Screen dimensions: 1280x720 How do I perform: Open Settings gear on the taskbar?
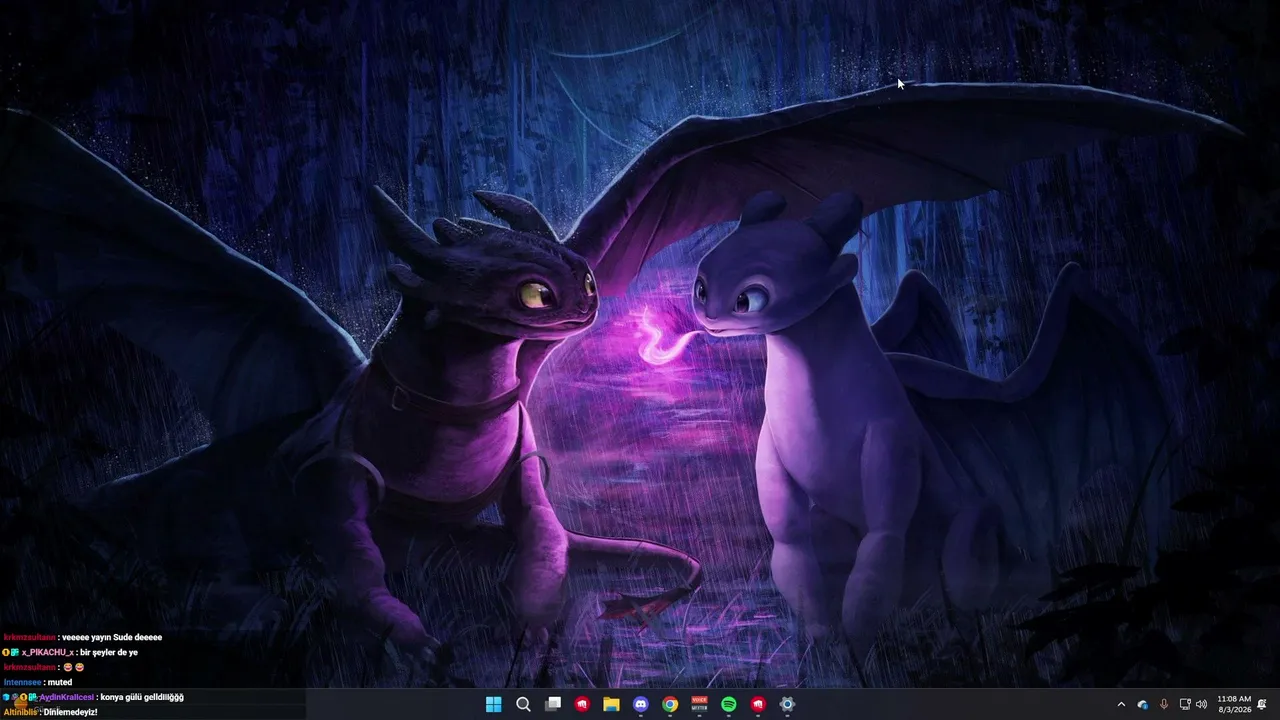tap(787, 704)
